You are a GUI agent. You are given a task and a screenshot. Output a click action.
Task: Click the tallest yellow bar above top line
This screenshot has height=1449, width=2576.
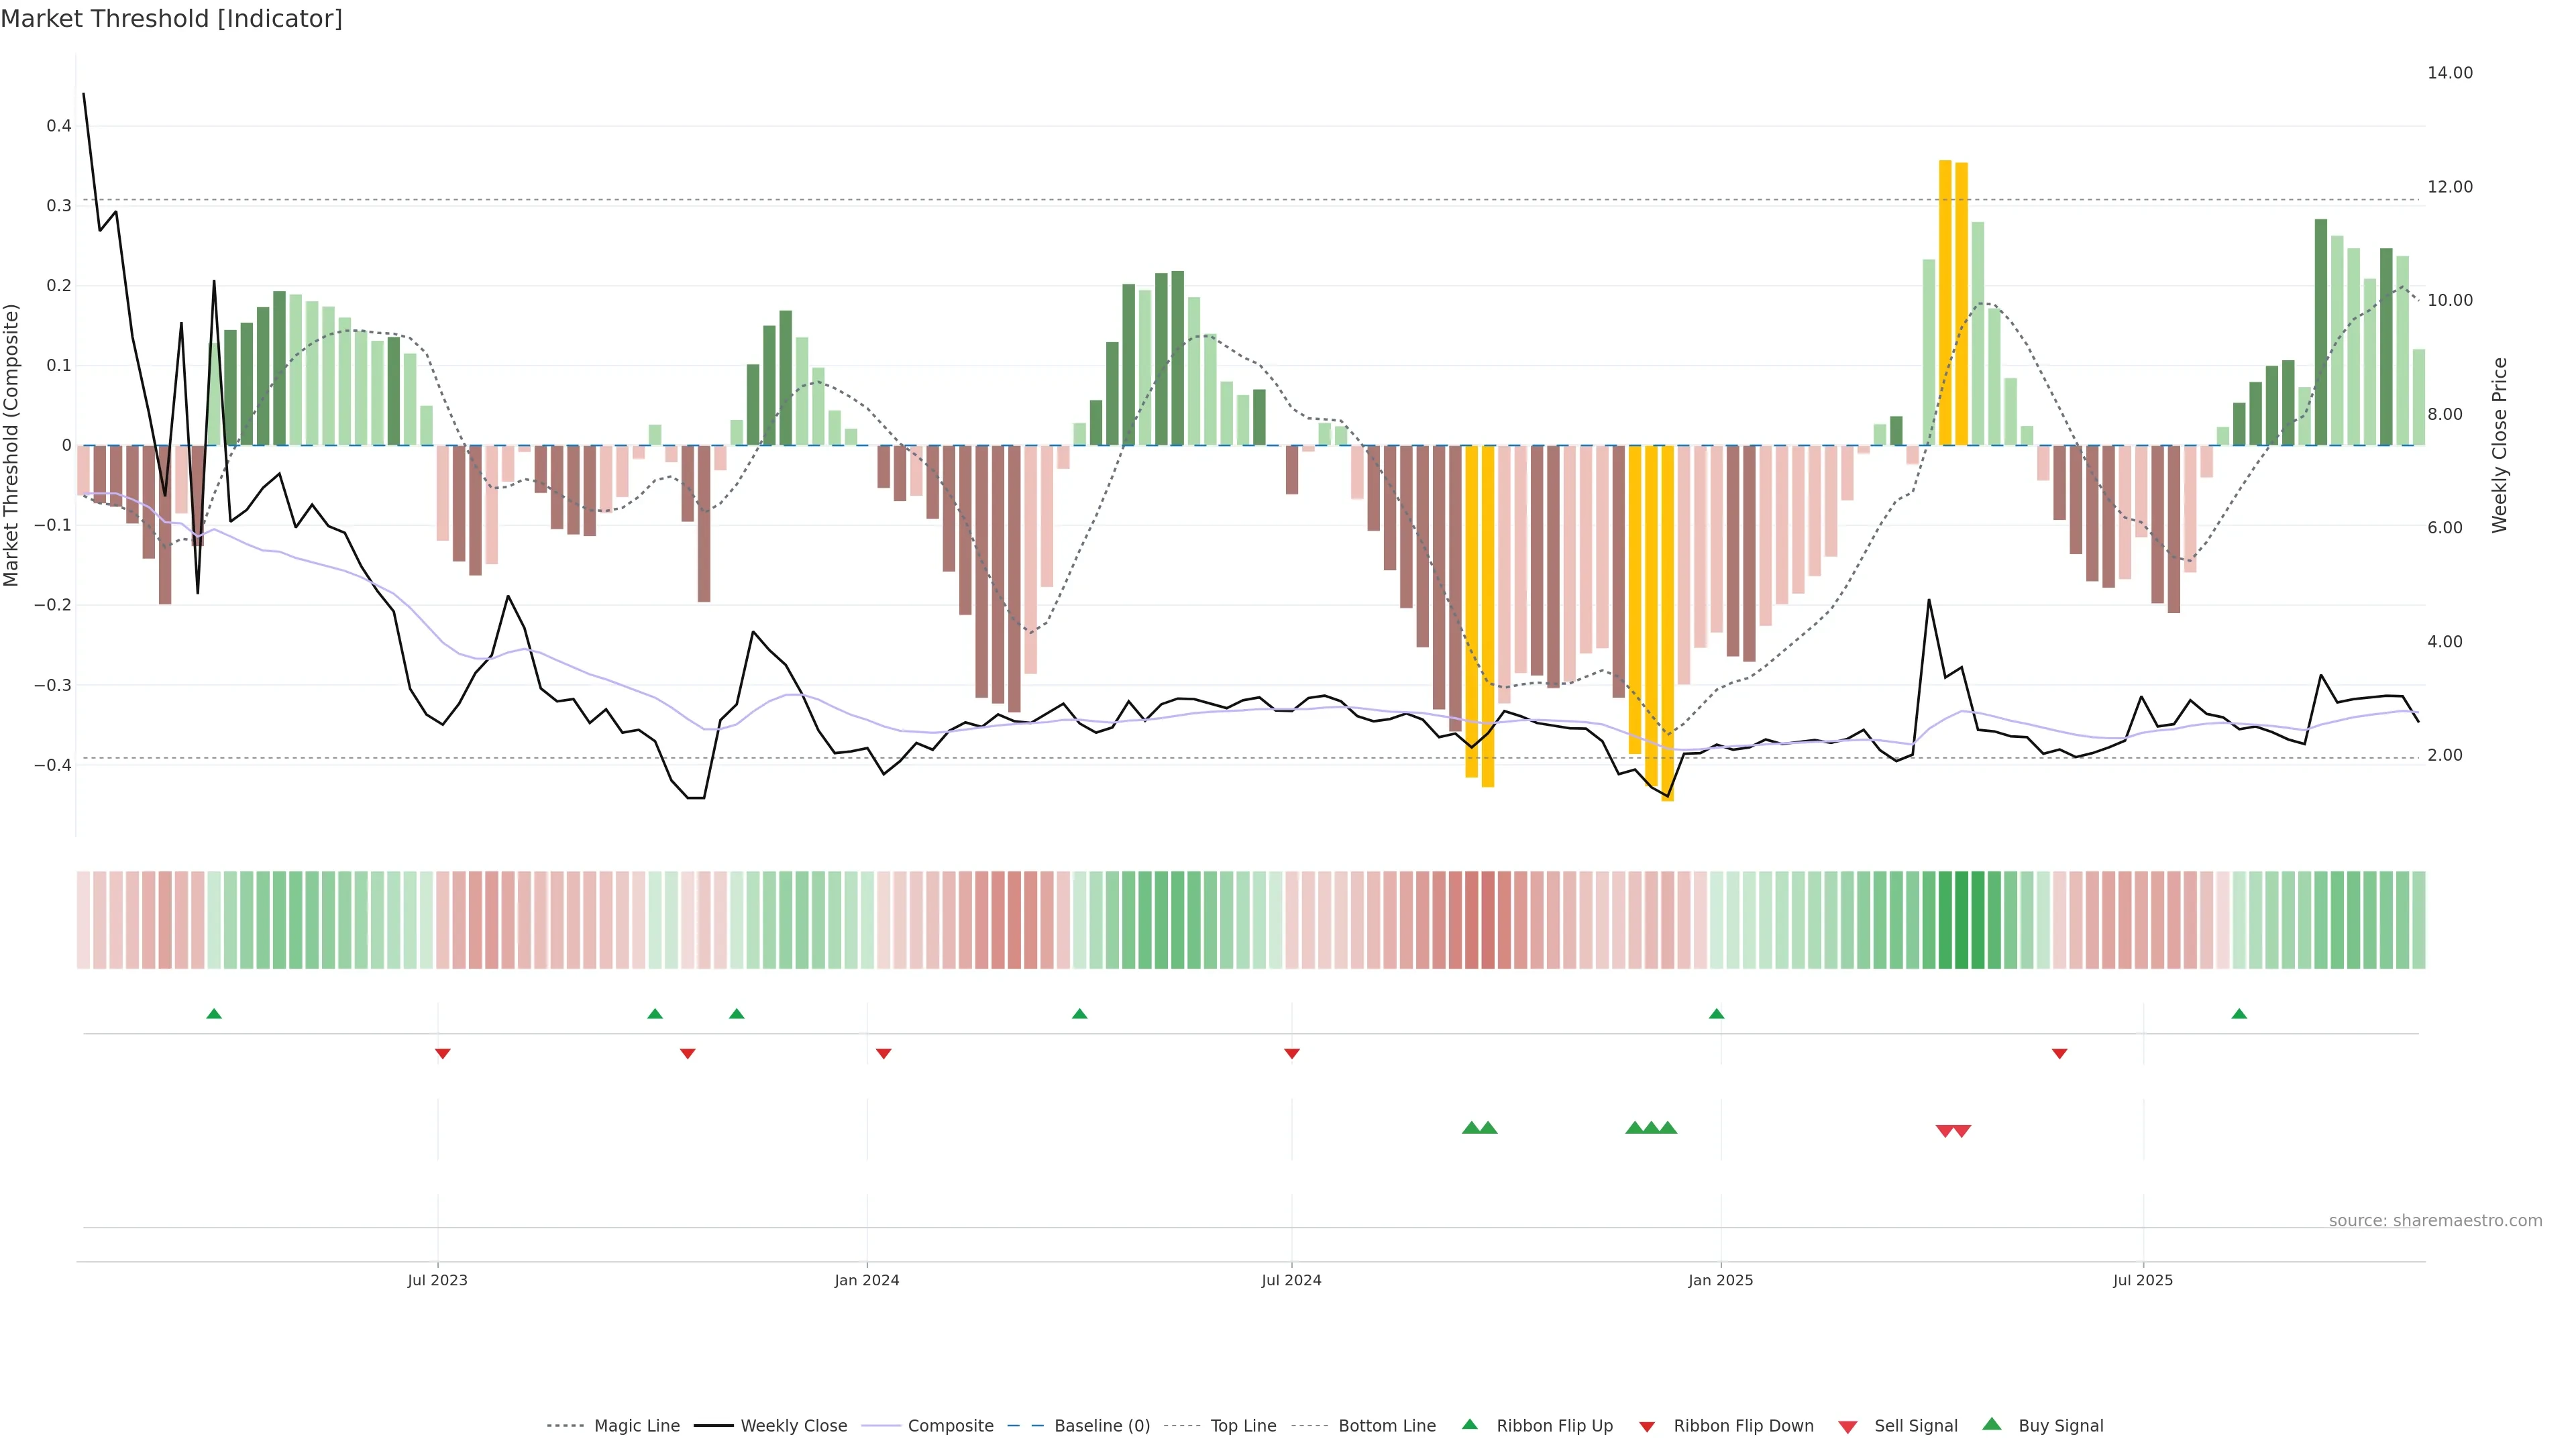pos(1945,300)
